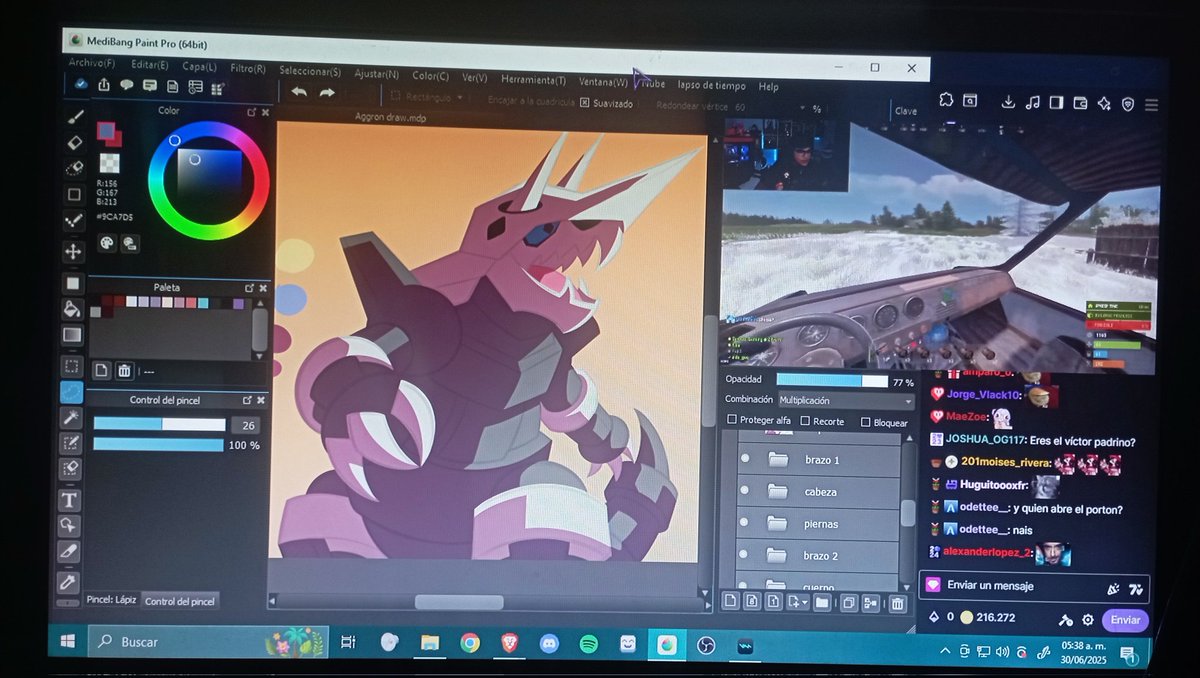
Task: Hide the piernas layer folder
Action: coord(743,523)
